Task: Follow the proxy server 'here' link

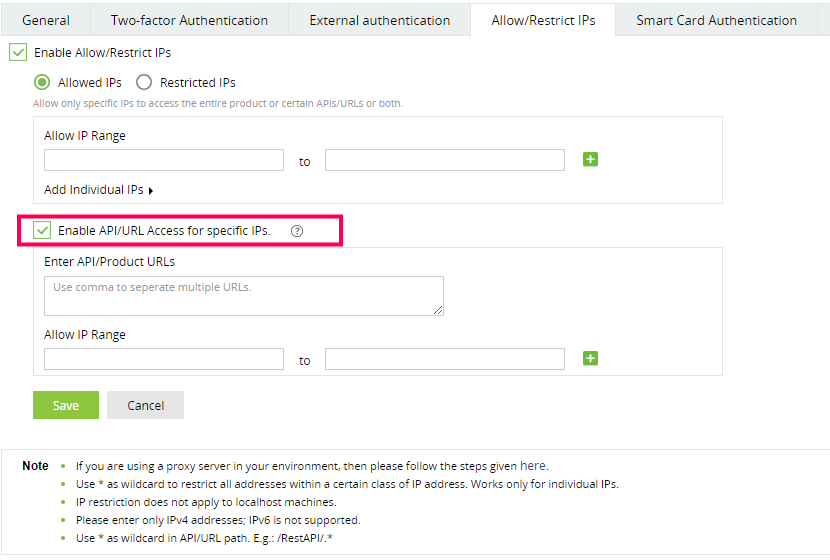Action: (x=532, y=466)
